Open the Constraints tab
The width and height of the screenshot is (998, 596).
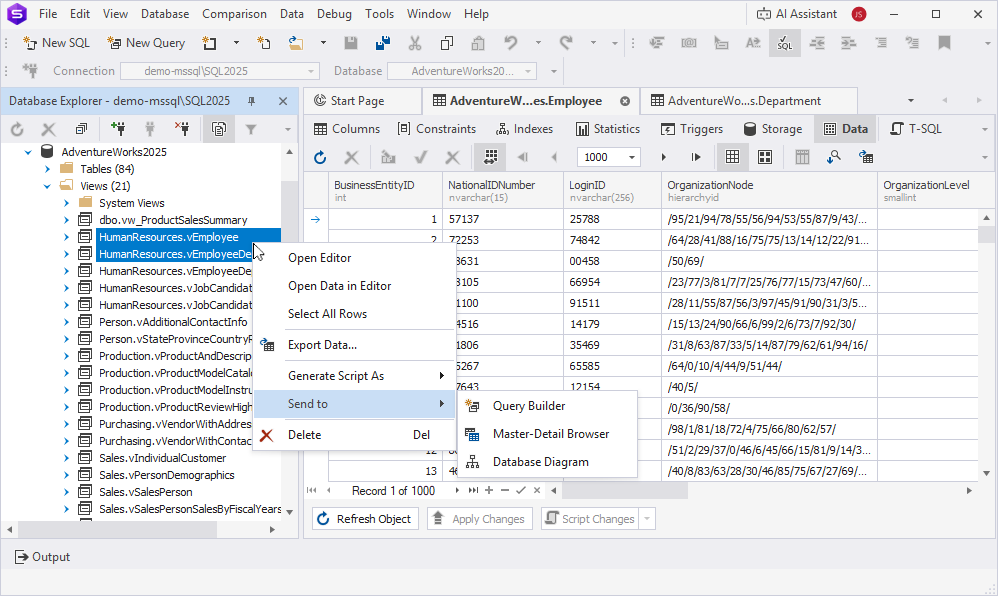click(437, 129)
